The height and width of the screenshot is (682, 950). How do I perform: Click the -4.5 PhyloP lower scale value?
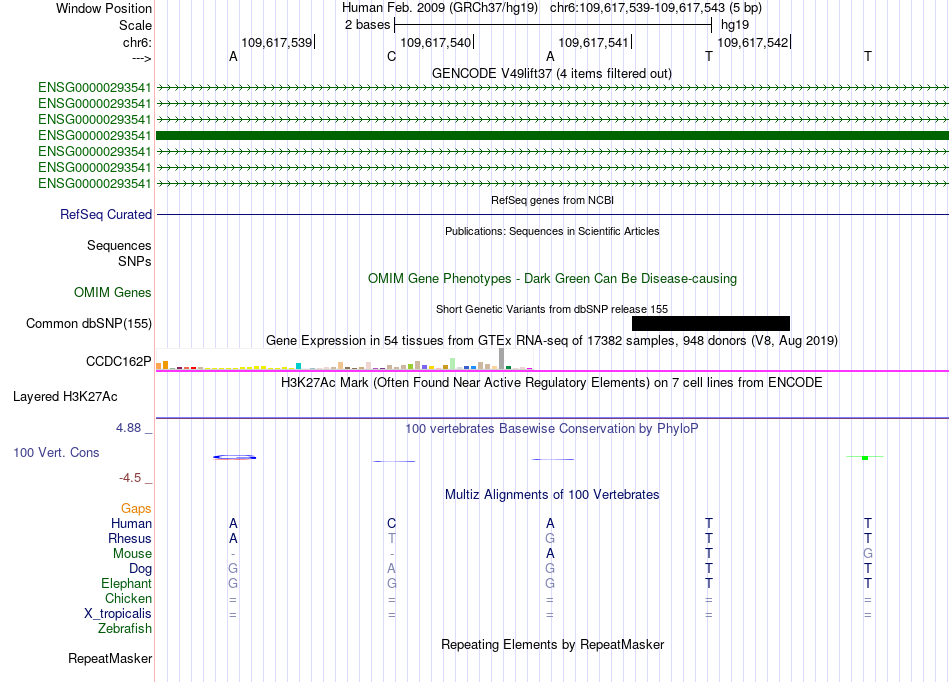pos(130,478)
